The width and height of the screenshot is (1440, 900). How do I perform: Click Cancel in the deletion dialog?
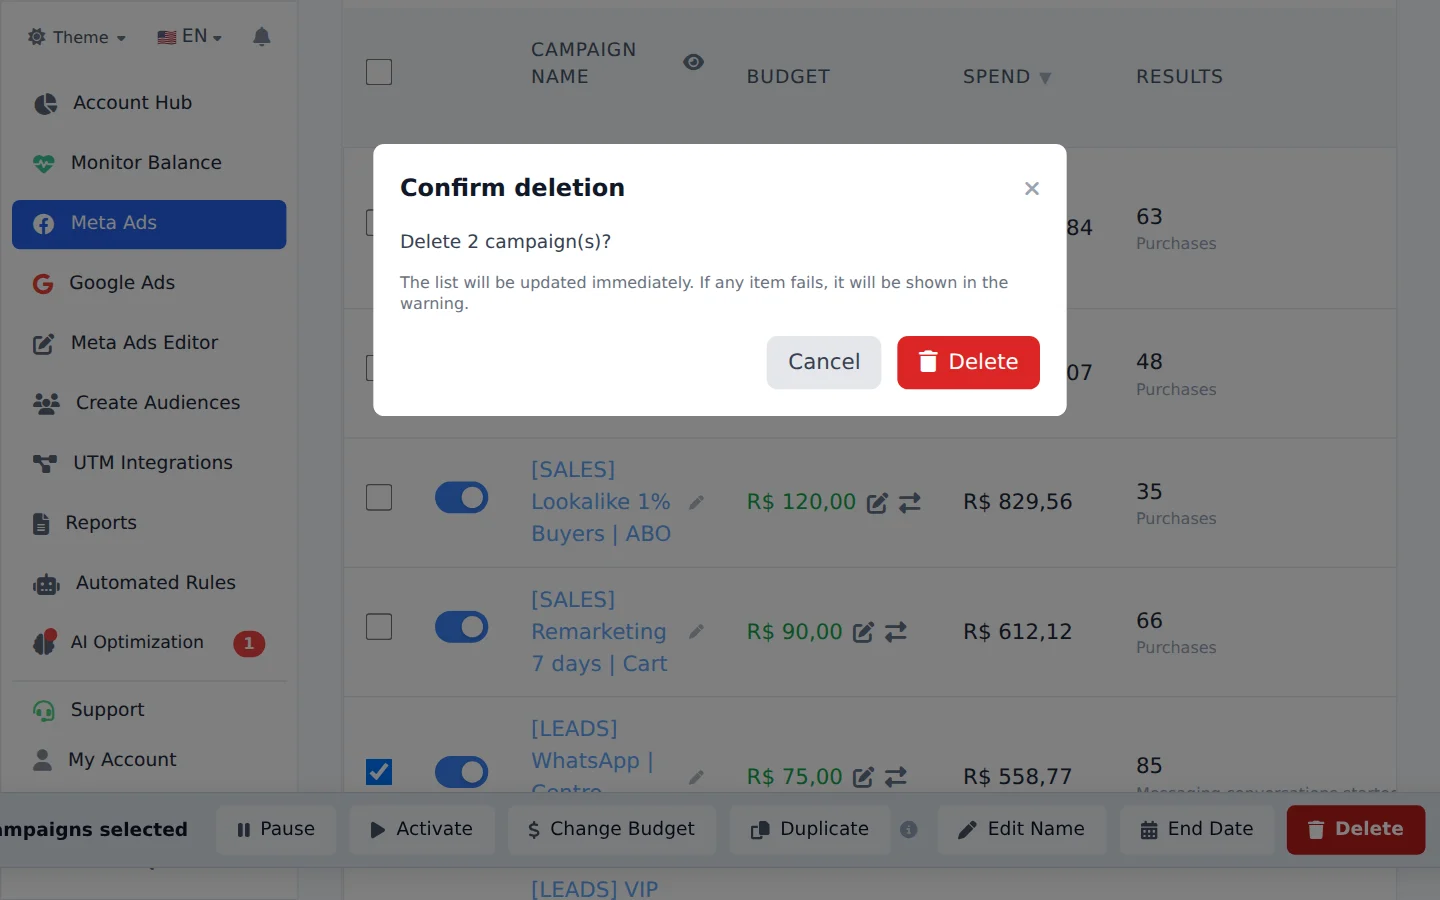tap(824, 362)
